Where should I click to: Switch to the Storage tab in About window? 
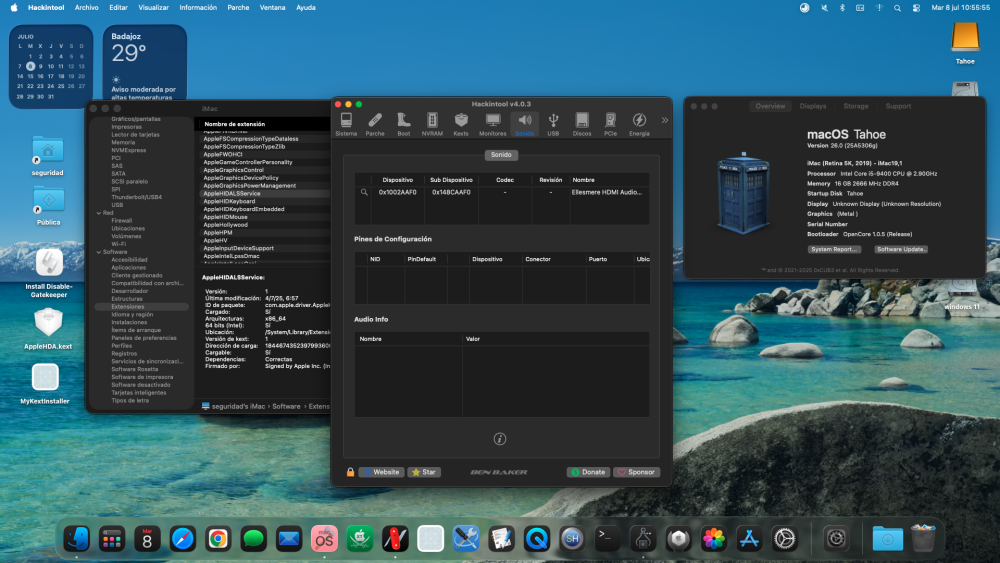click(x=856, y=106)
